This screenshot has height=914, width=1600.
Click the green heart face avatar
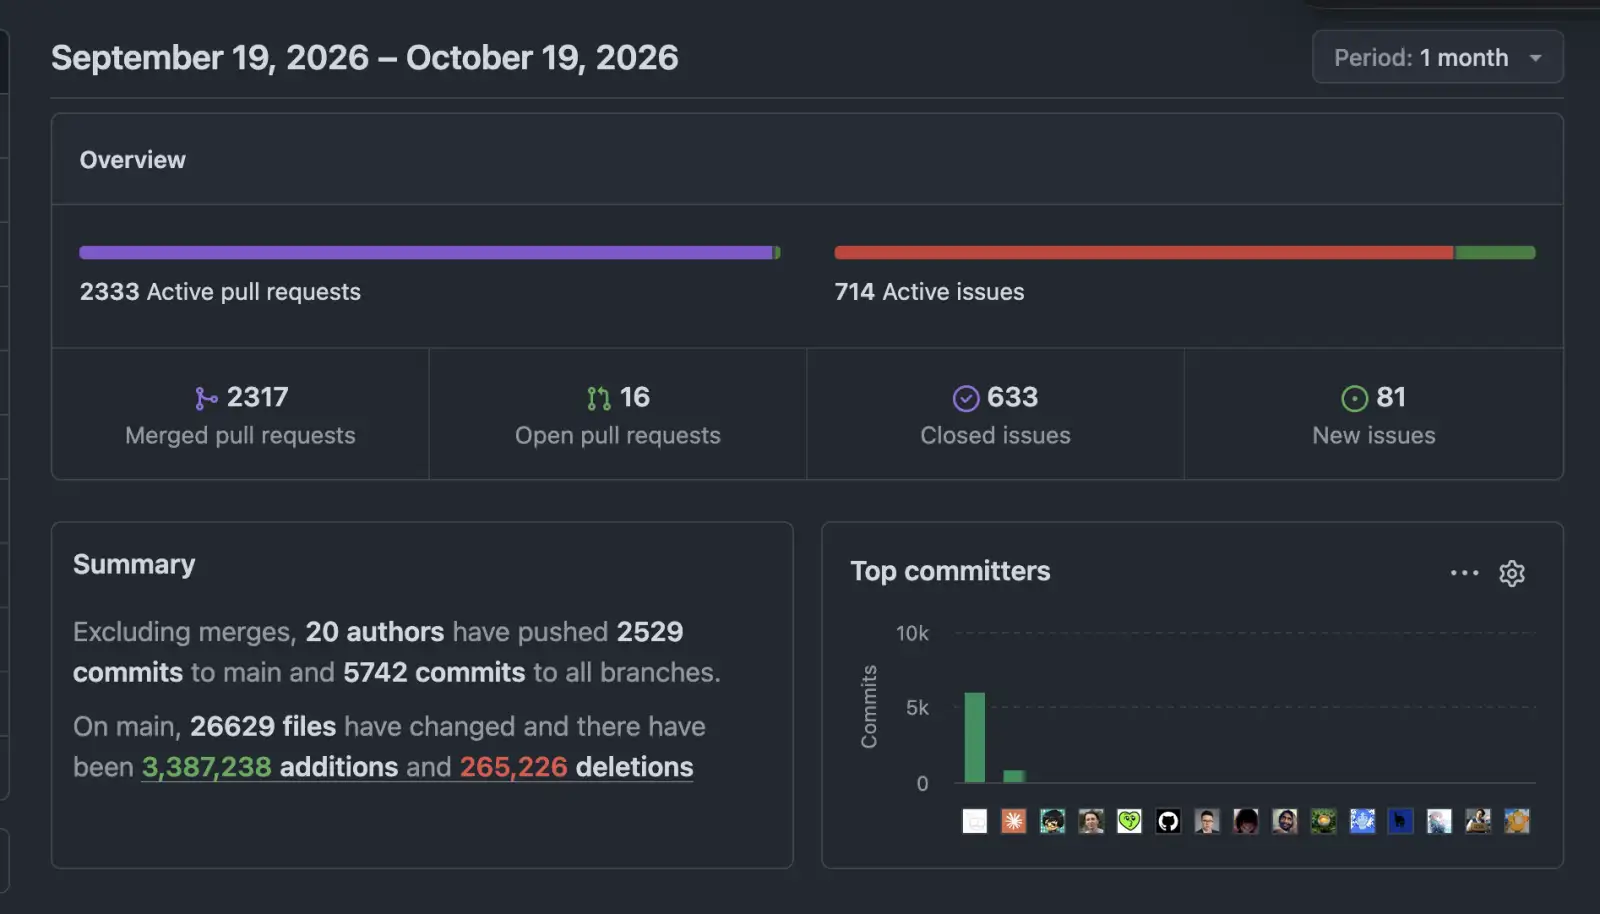(x=1129, y=821)
